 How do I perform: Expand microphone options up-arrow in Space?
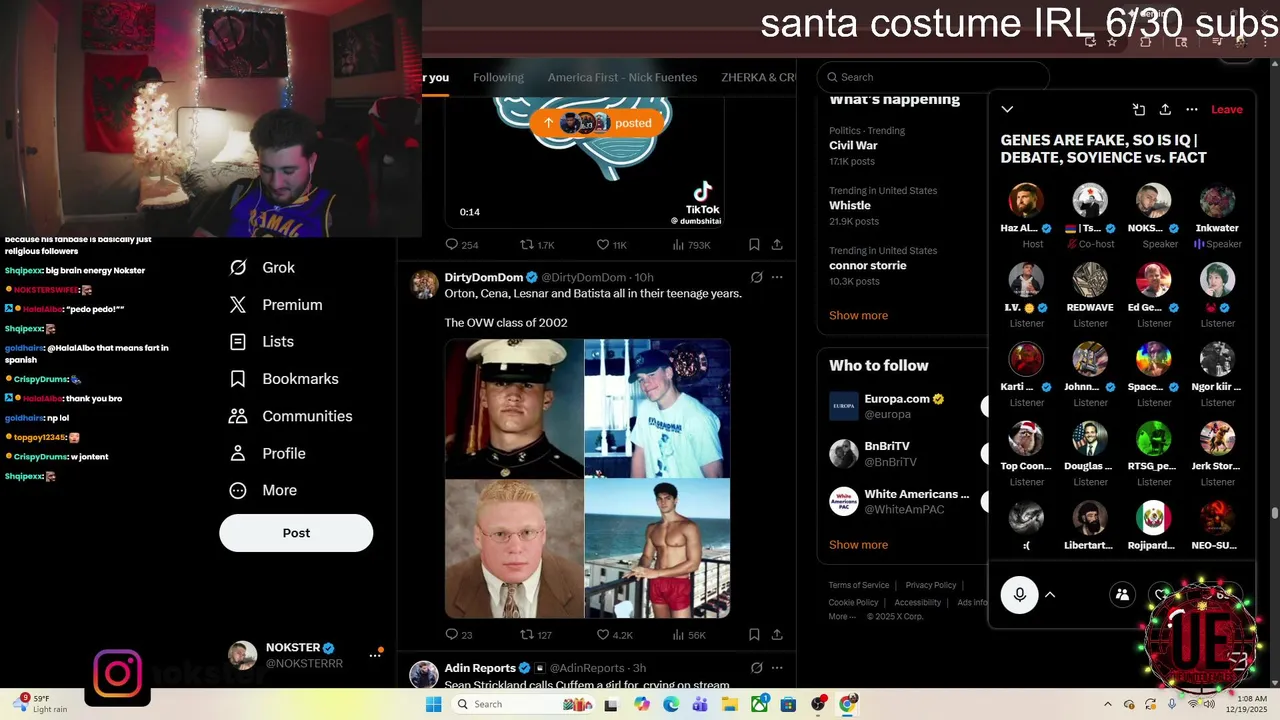coord(1050,595)
